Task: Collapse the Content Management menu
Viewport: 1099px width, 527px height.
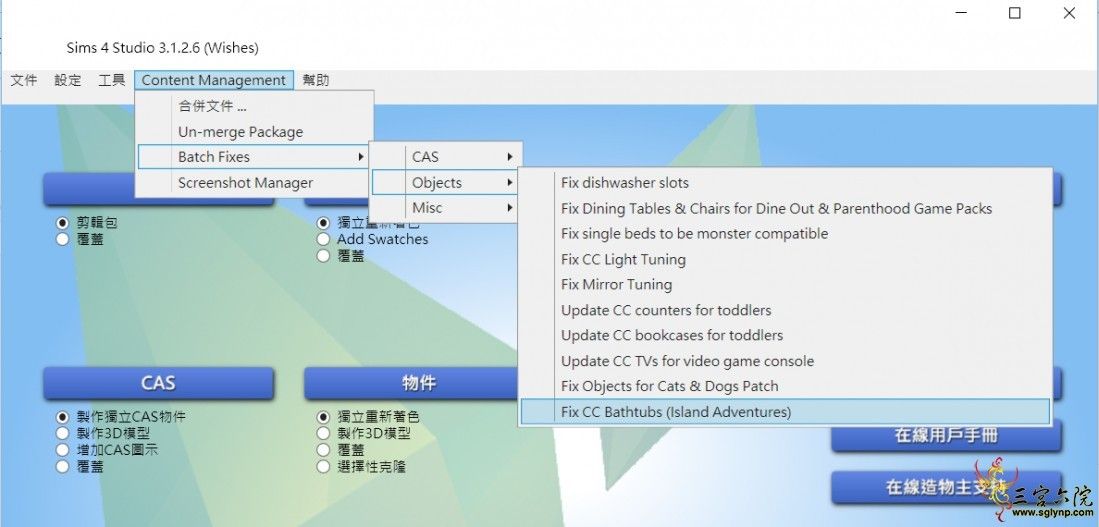Action: tap(214, 81)
